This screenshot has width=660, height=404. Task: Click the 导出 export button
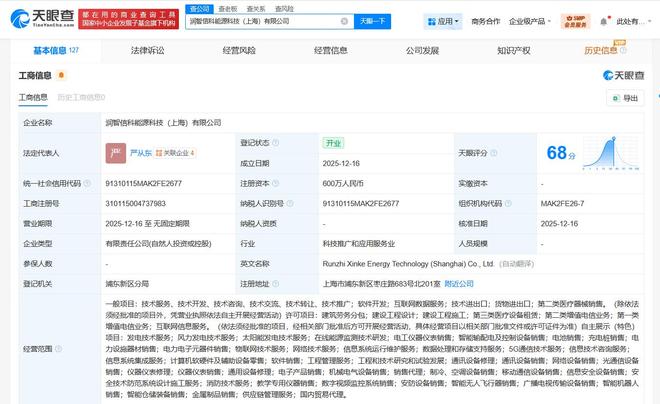point(625,98)
